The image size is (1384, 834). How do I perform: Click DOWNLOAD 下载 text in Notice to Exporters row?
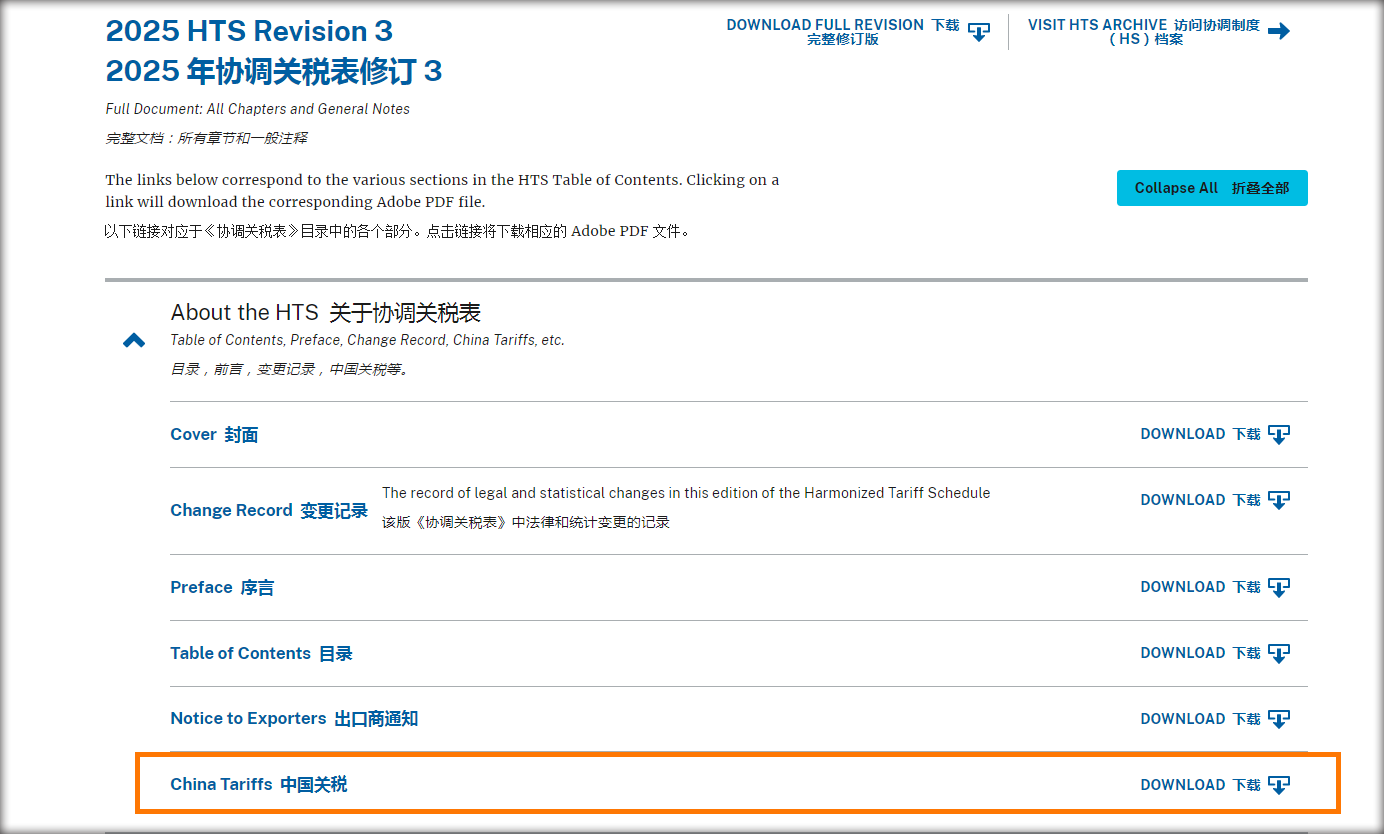[x=1200, y=719]
